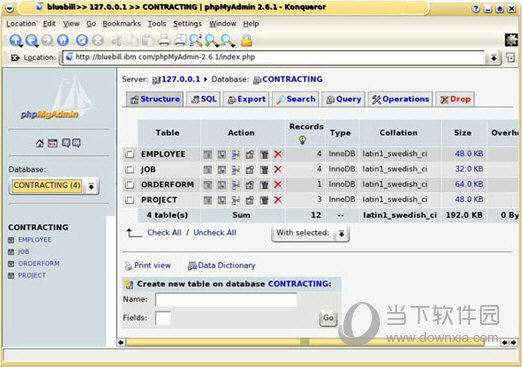Click the CONTRACTING database breadcrumb link
The width and height of the screenshot is (523, 367).
tap(292, 79)
